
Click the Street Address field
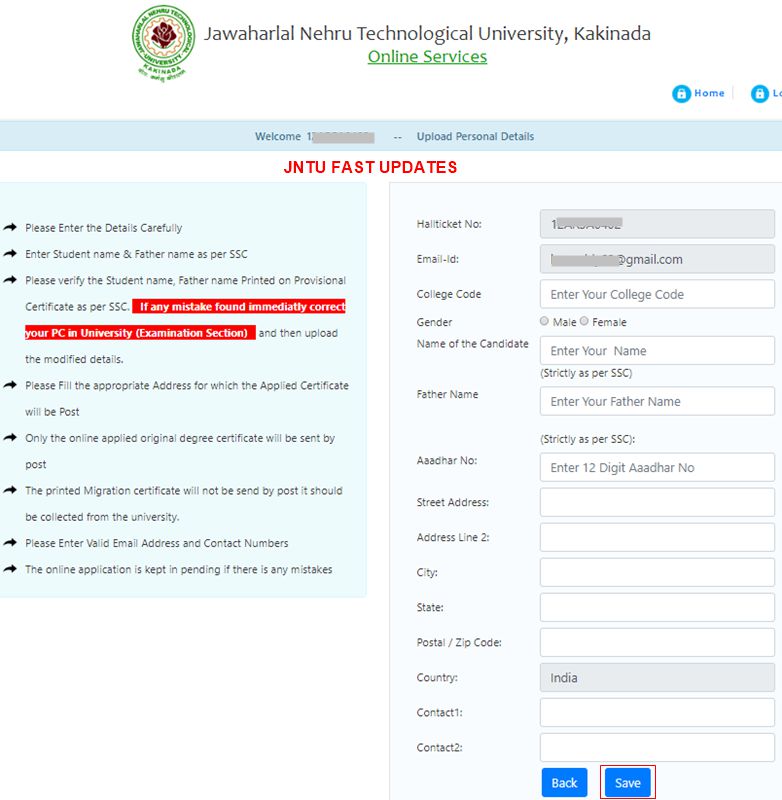tap(657, 502)
